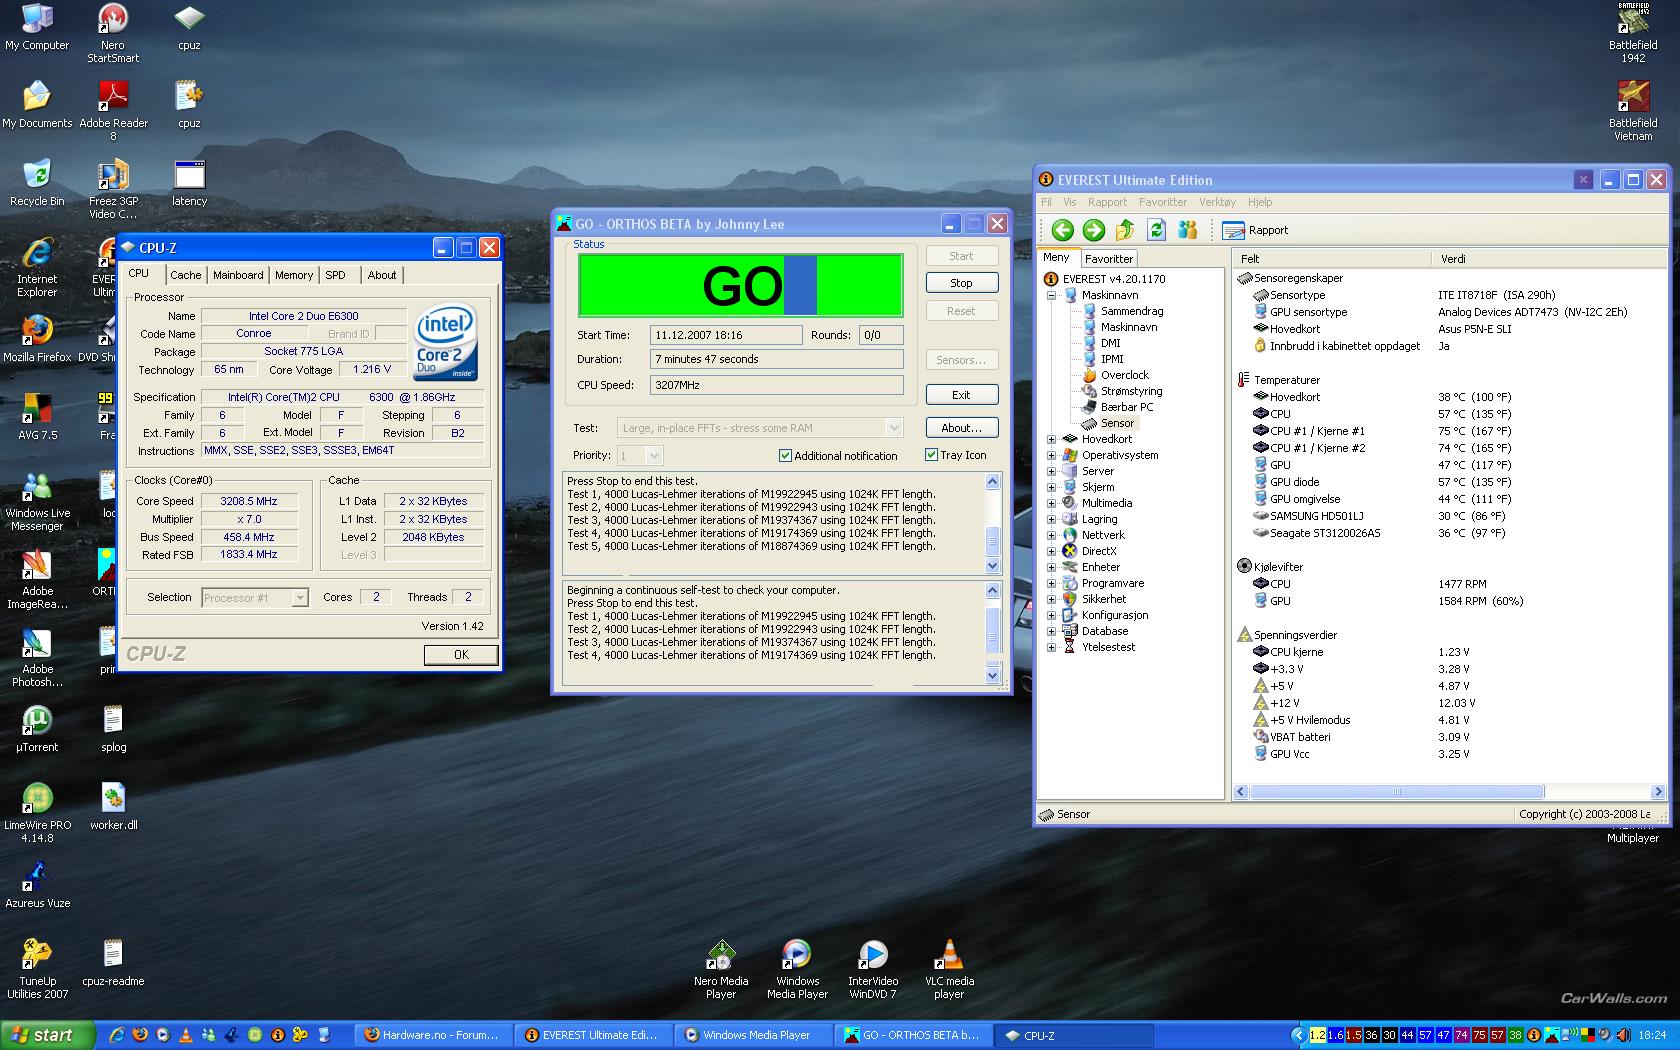Toggle Tray Icon checkbox in ORTHOS

(931, 455)
